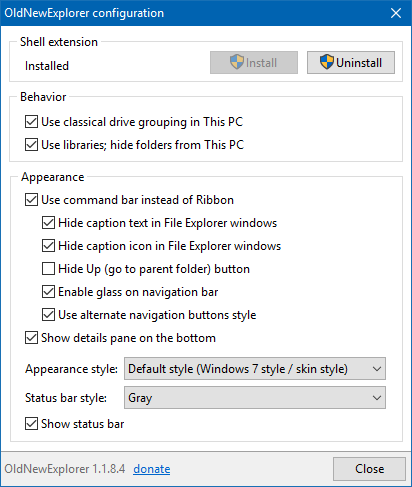Expand the Status bar style combo box
This screenshot has width=412, height=487.
pos(255,398)
